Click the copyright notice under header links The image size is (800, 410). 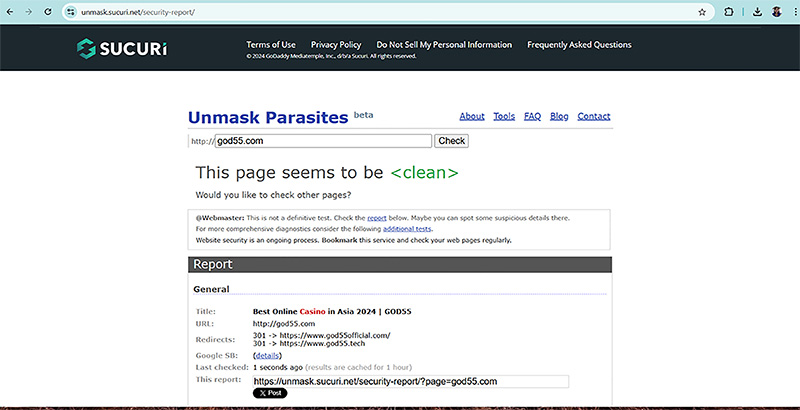(331, 56)
